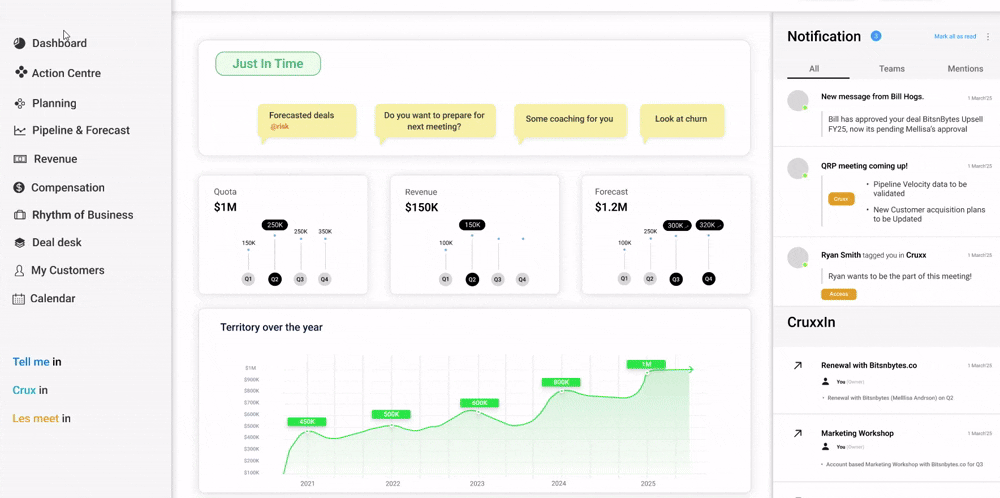
Task: Open My Customers page
Action: [x=68, y=270]
